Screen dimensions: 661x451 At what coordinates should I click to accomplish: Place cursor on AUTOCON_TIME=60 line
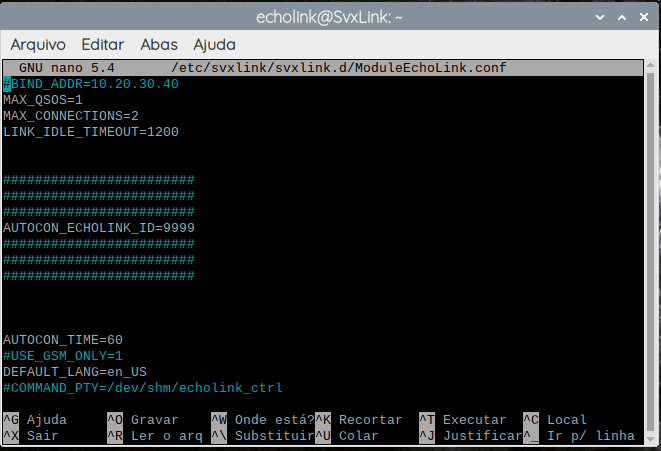pyautogui.click(x=63, y=340)
